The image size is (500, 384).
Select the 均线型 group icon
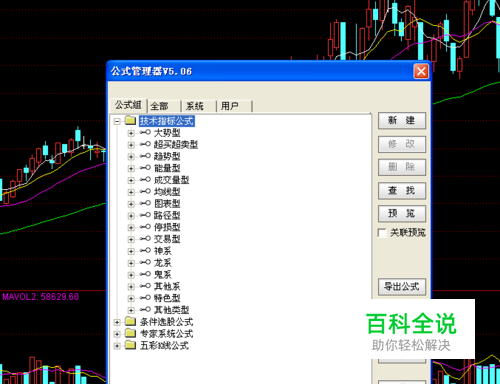pos(145,192)
